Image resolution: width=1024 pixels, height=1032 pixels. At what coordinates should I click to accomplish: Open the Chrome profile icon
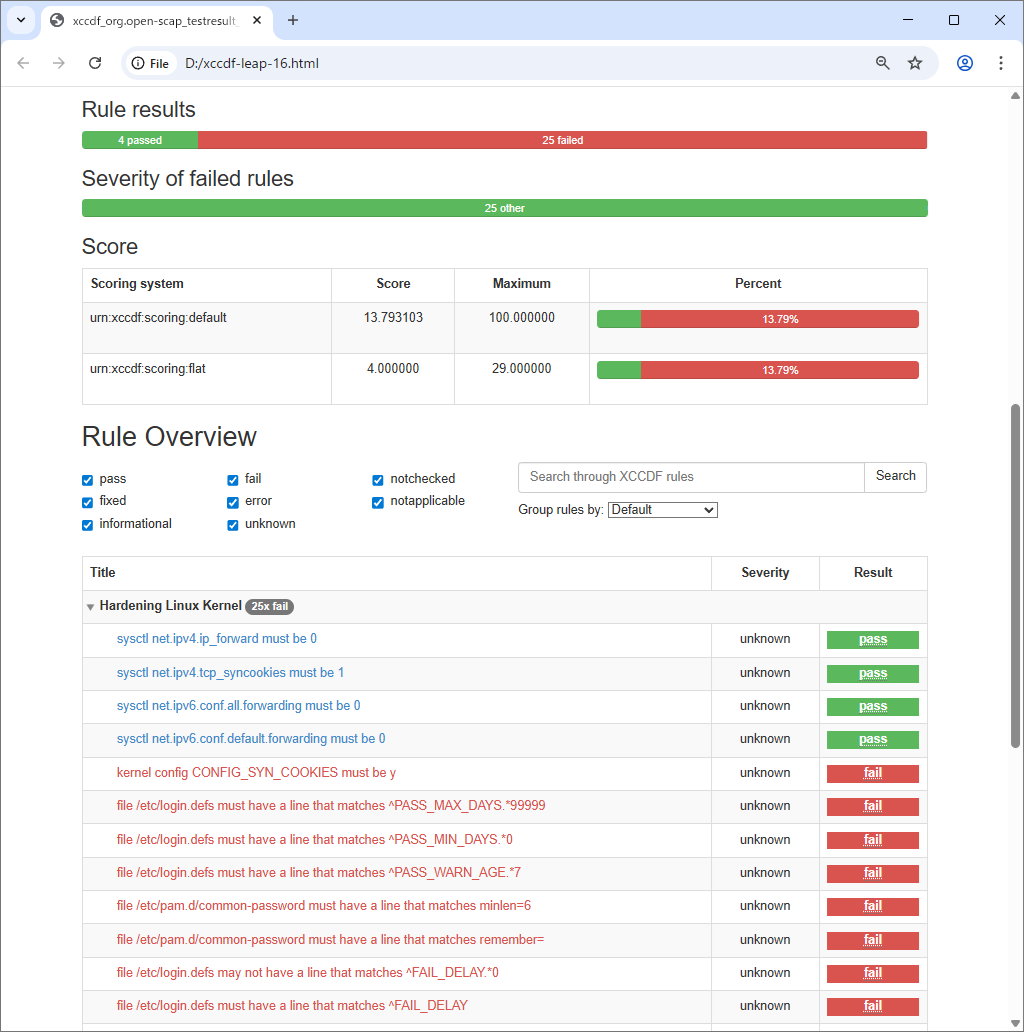[x=965, y=63]
